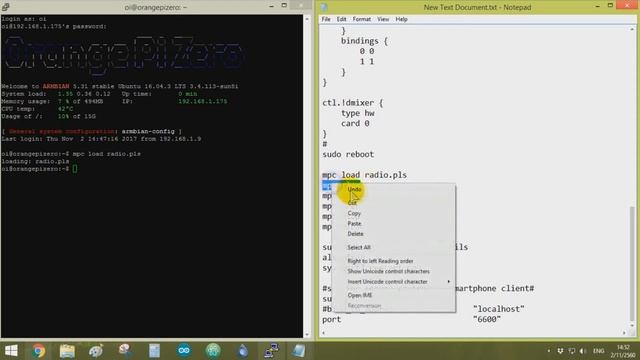The width and height of the screenshot is (640, 360).
Task: Click the '"6600"' port value in Notepad
Action: pos(487,319)
